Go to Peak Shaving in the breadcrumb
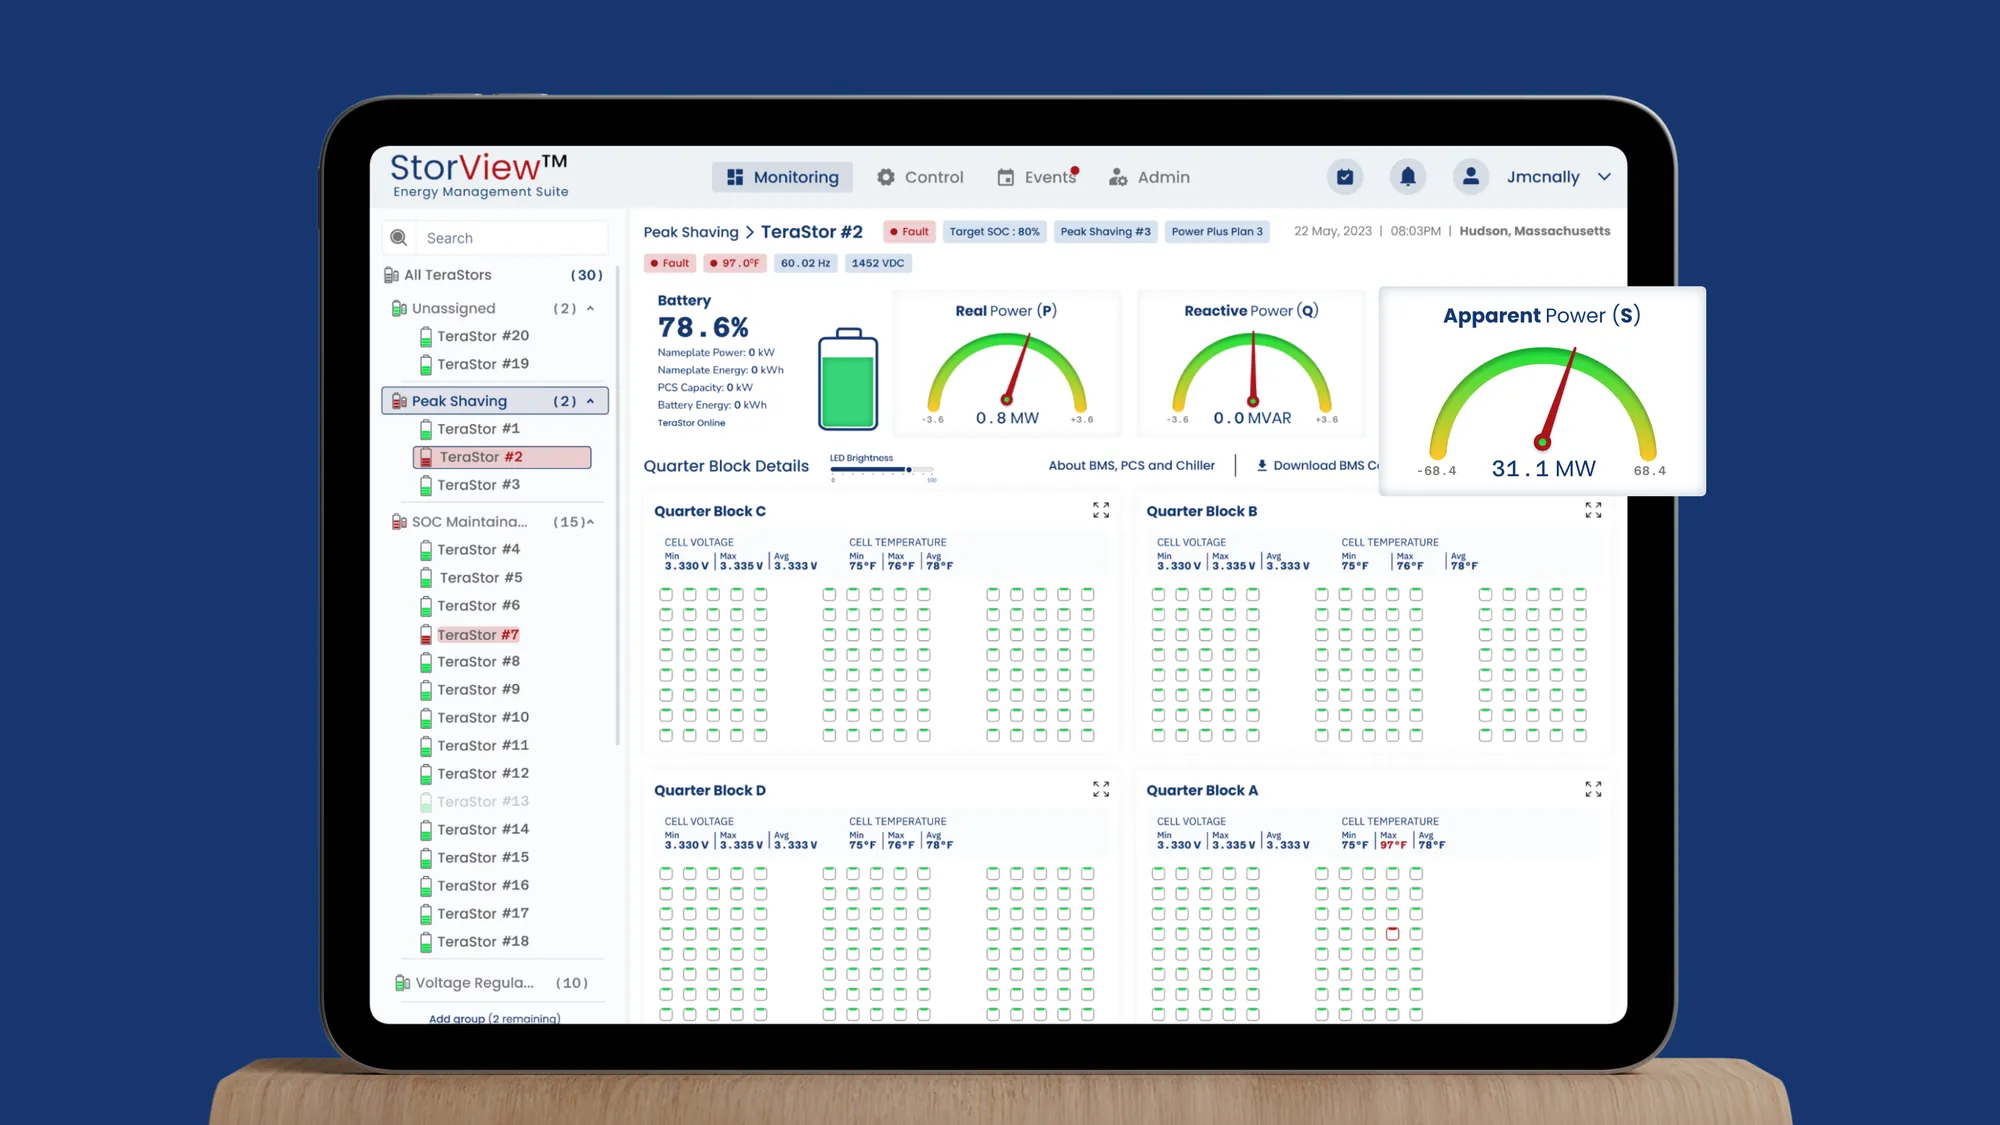2000x1125 pixels. (691, 232)
